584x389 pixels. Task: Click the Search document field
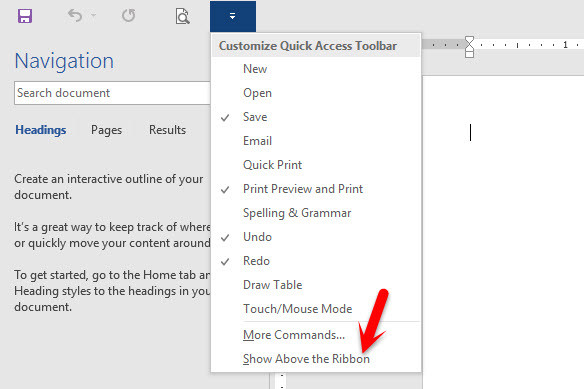(x=112, y=93)
